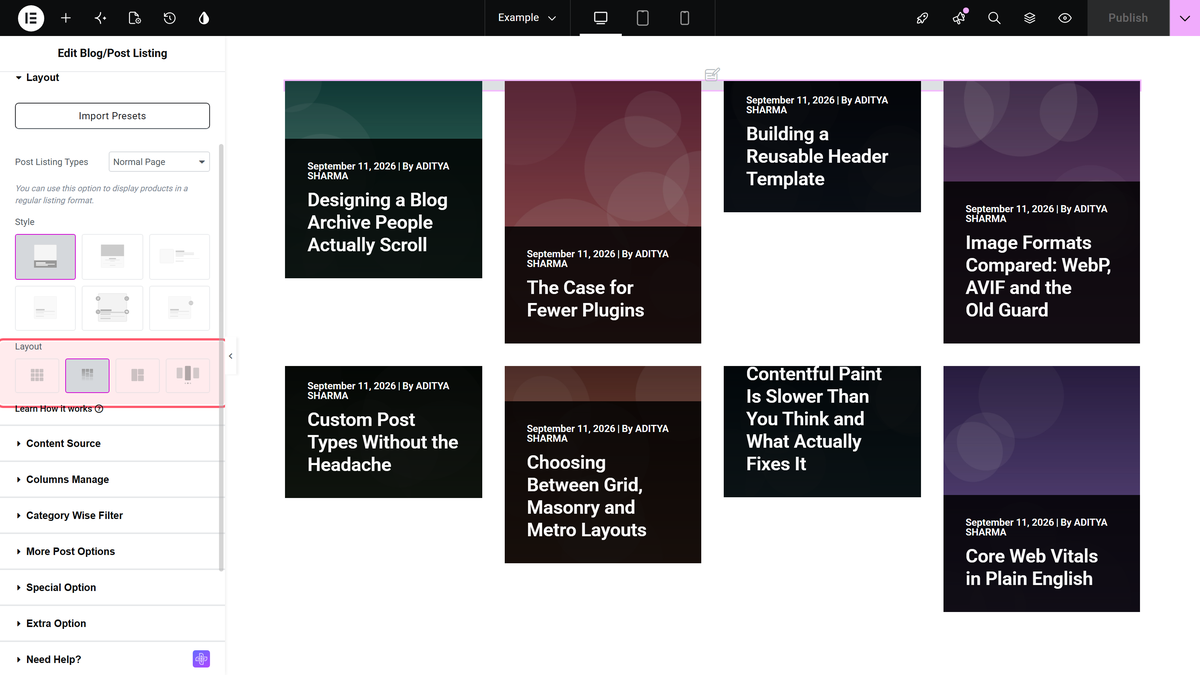The image size is (1200, 675).
Task: Open the AI sparkle tool in top bar
Action: (100, 18)
